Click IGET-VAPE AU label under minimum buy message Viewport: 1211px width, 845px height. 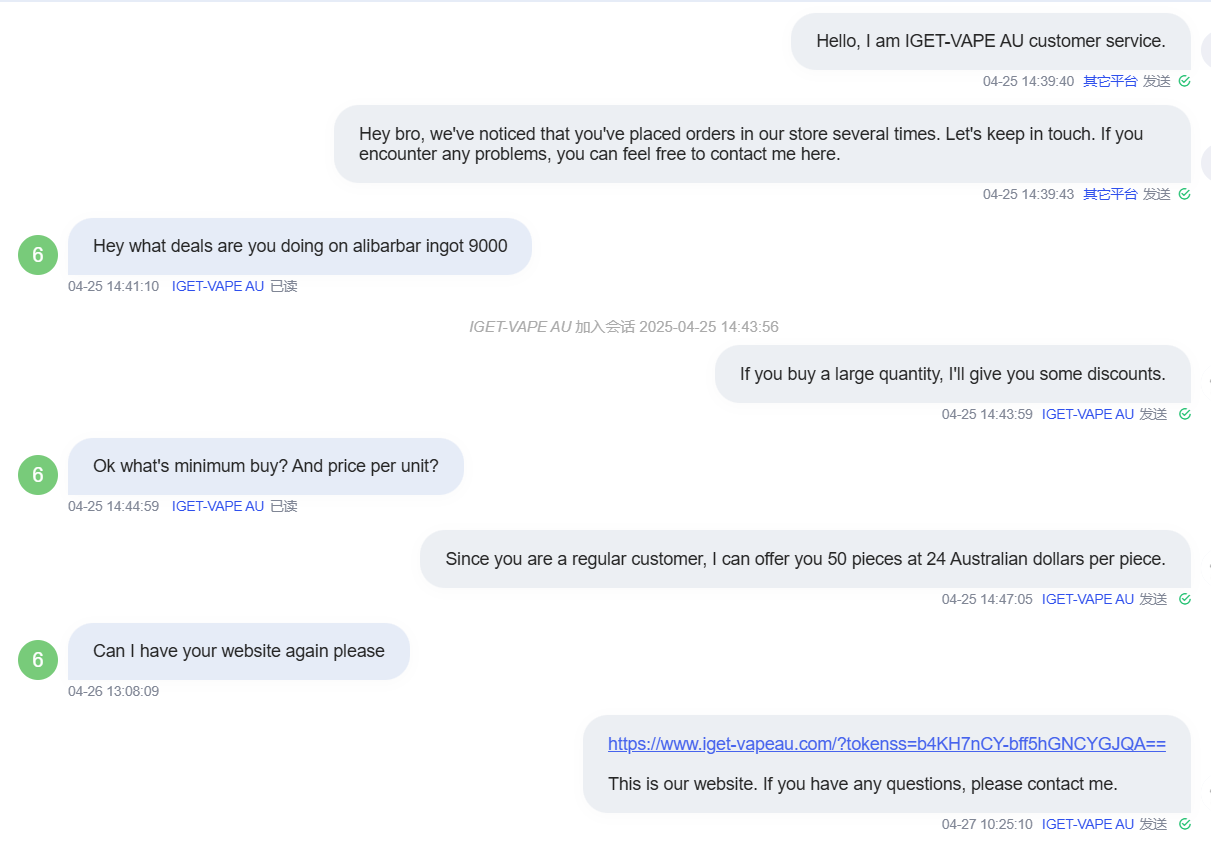pos(218,506)
